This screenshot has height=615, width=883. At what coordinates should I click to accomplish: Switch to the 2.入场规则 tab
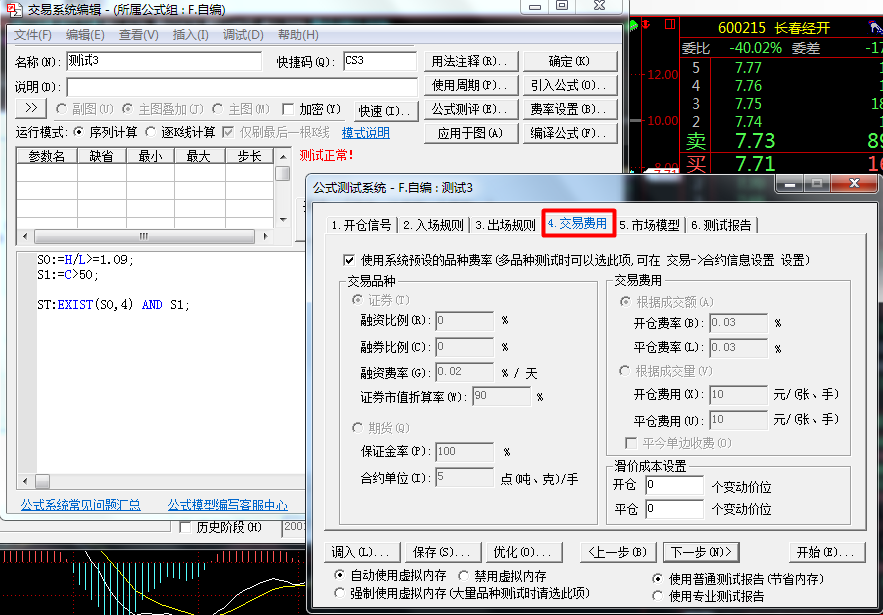click(x=433, y=225)
